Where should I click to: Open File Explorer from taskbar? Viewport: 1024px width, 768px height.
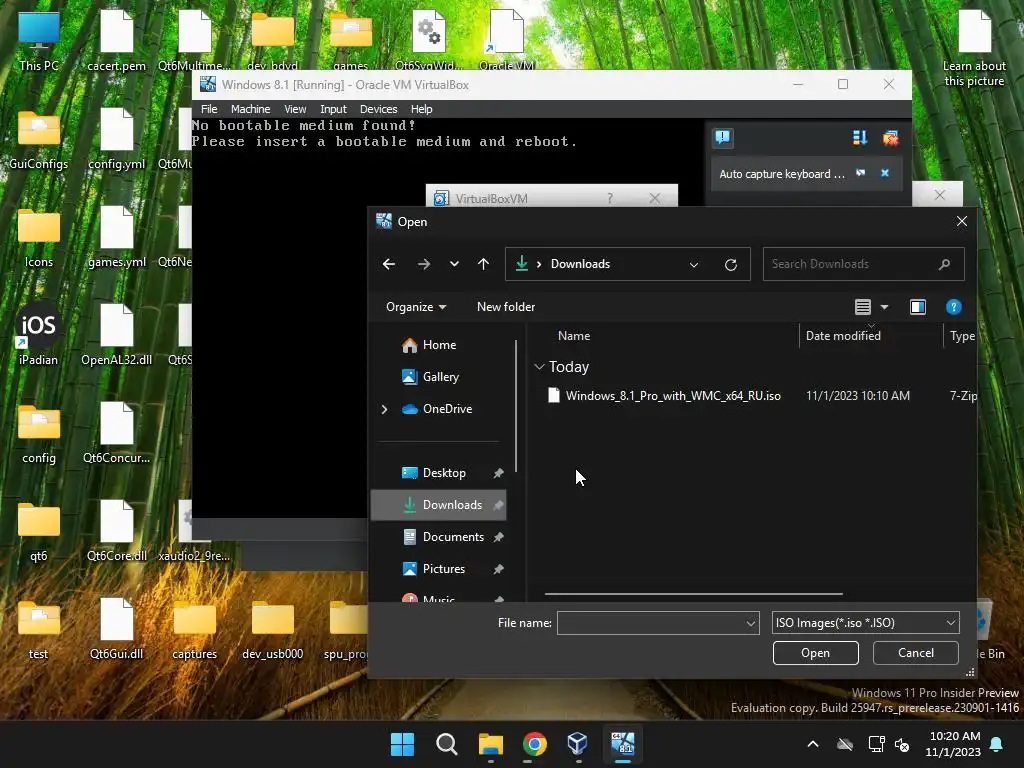[490, 744]
